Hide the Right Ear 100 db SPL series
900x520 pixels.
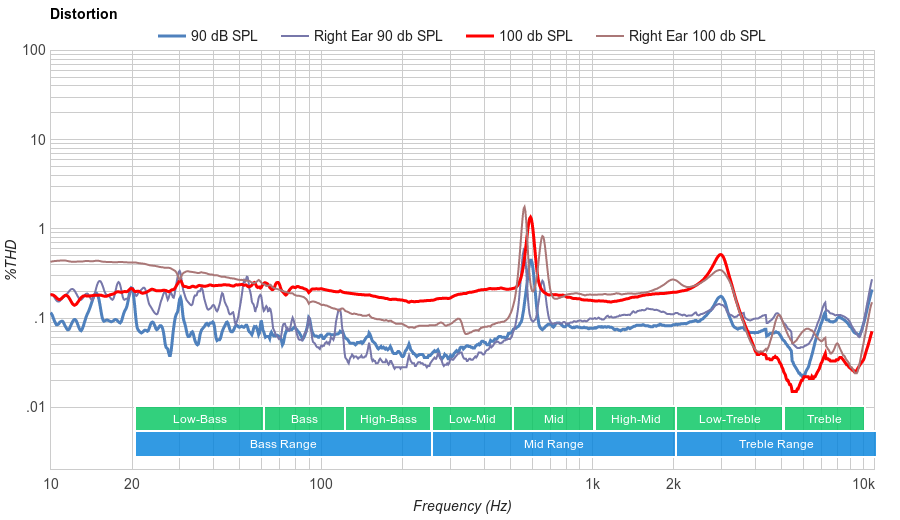696,36
